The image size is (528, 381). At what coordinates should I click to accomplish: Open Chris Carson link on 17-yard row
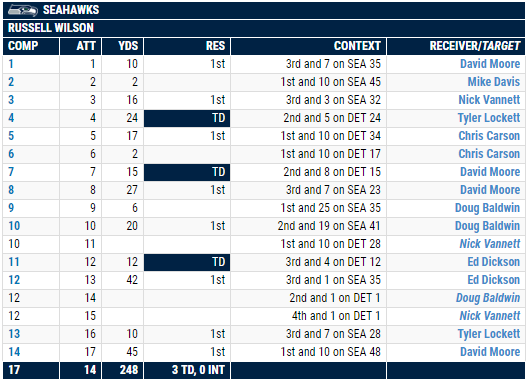click(x=489, y=136)
